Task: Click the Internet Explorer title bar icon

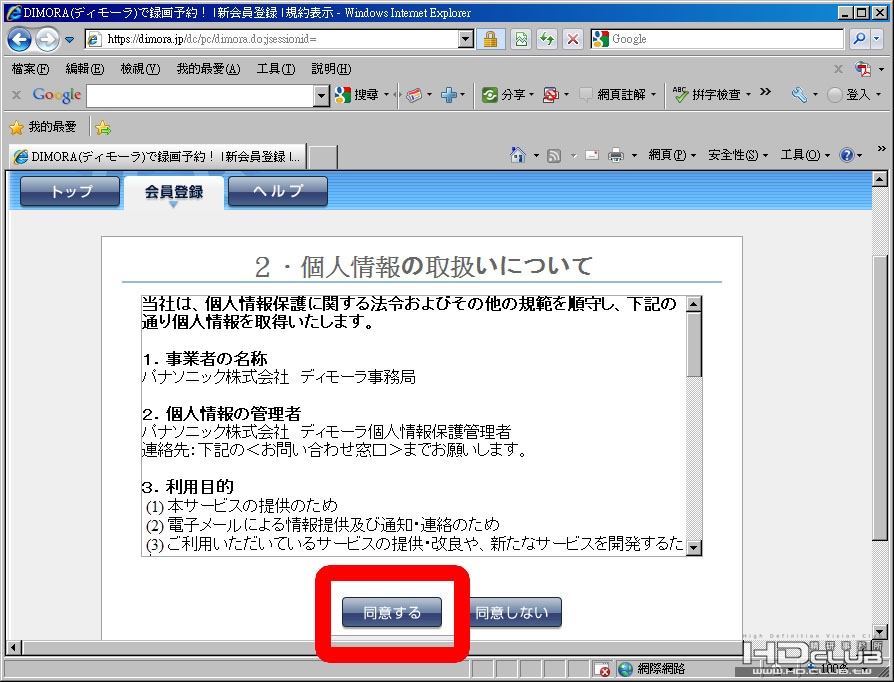Action: [14, 13]
